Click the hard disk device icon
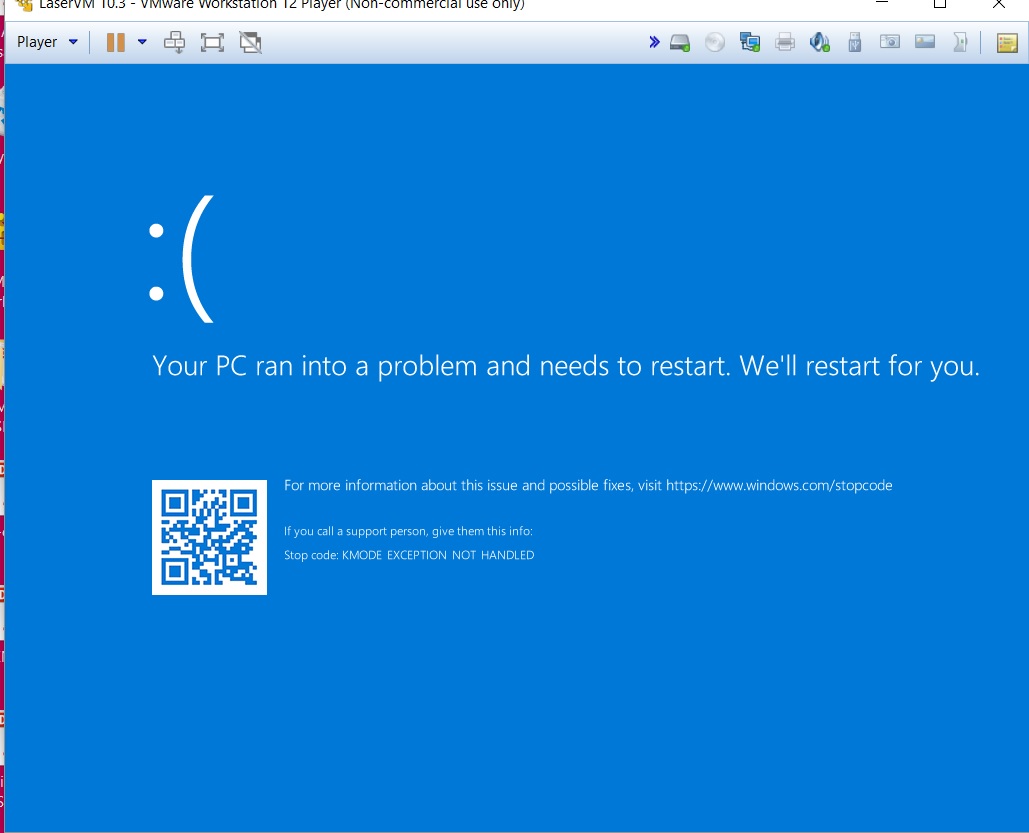1029x833 pixels. (680, 42)
